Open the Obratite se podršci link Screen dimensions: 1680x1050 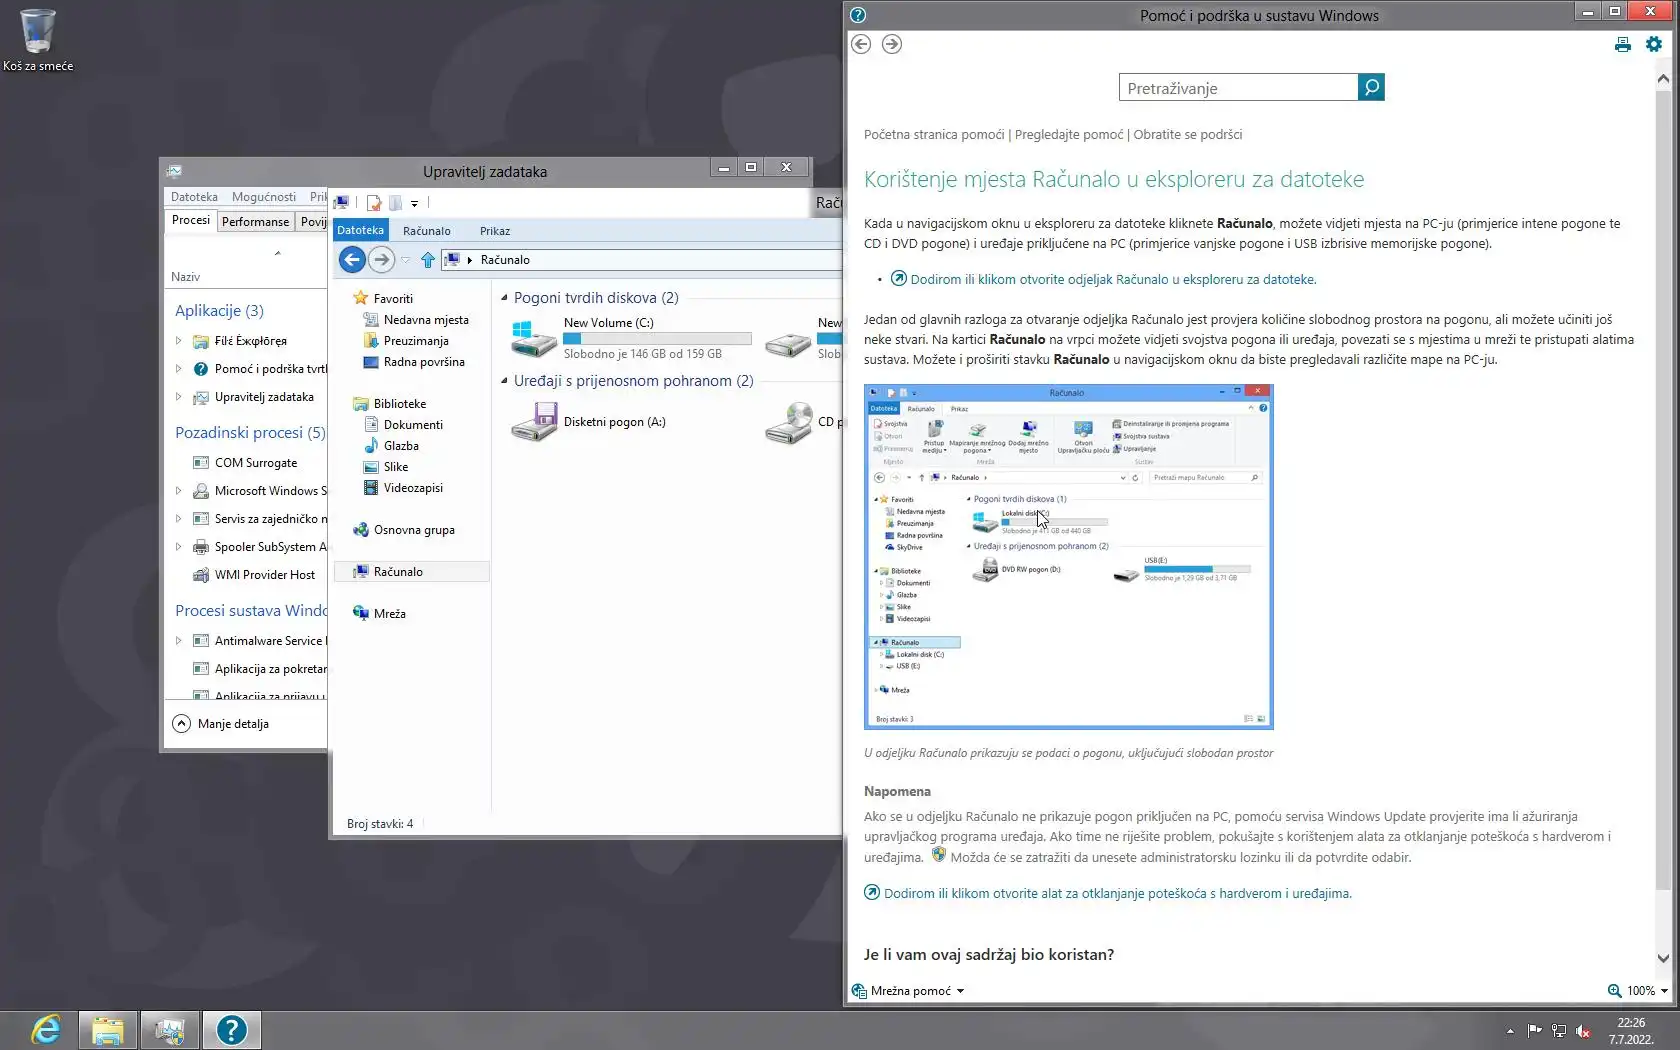pyautogui.click(x=1188, y=135)
